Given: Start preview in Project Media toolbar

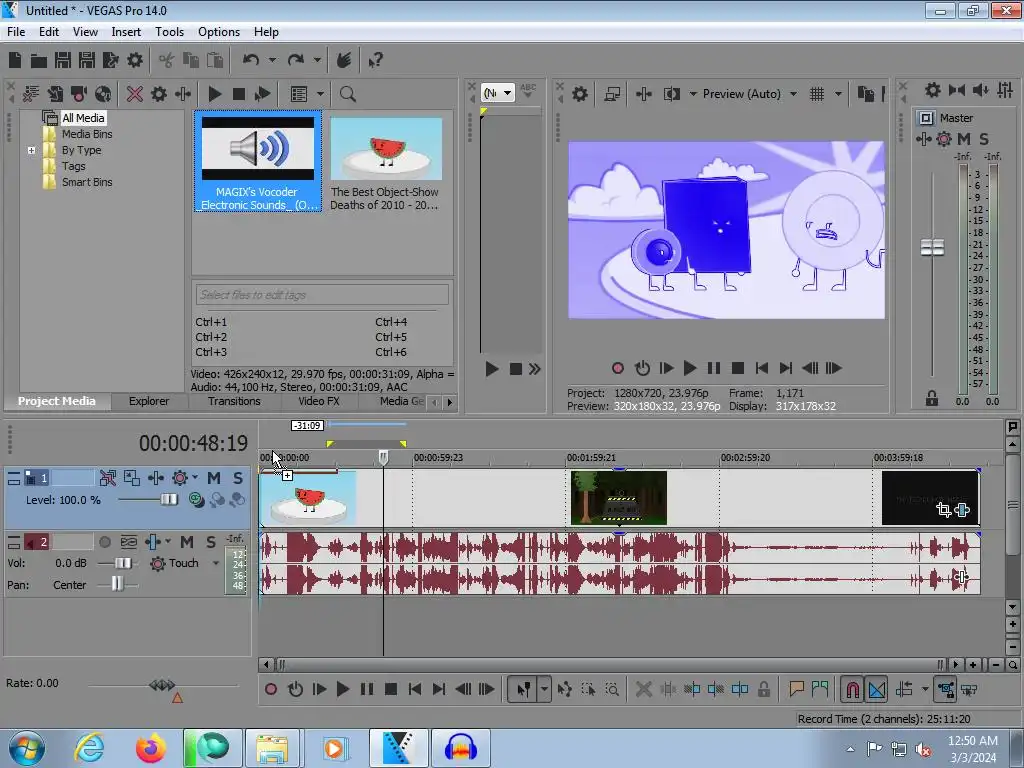Looking at the screenshot, I should (x=214, y=94).
